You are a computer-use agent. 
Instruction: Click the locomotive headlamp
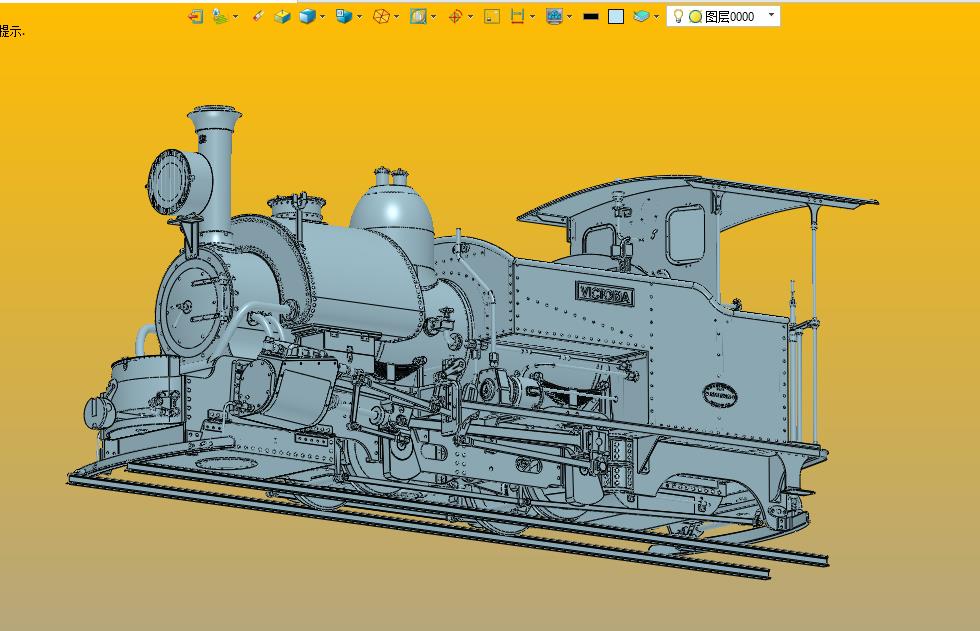[179, 181]
